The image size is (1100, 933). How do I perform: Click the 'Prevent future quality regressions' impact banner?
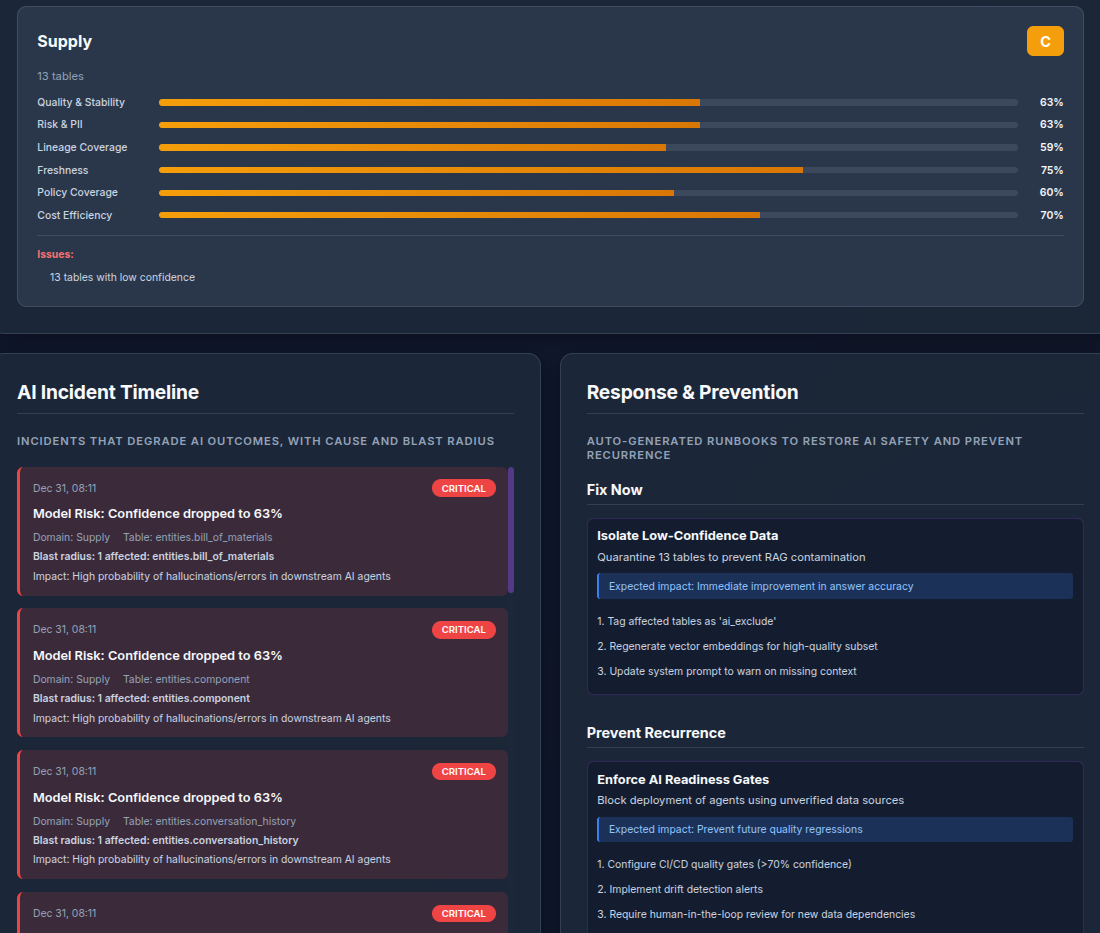coord(834,829)
